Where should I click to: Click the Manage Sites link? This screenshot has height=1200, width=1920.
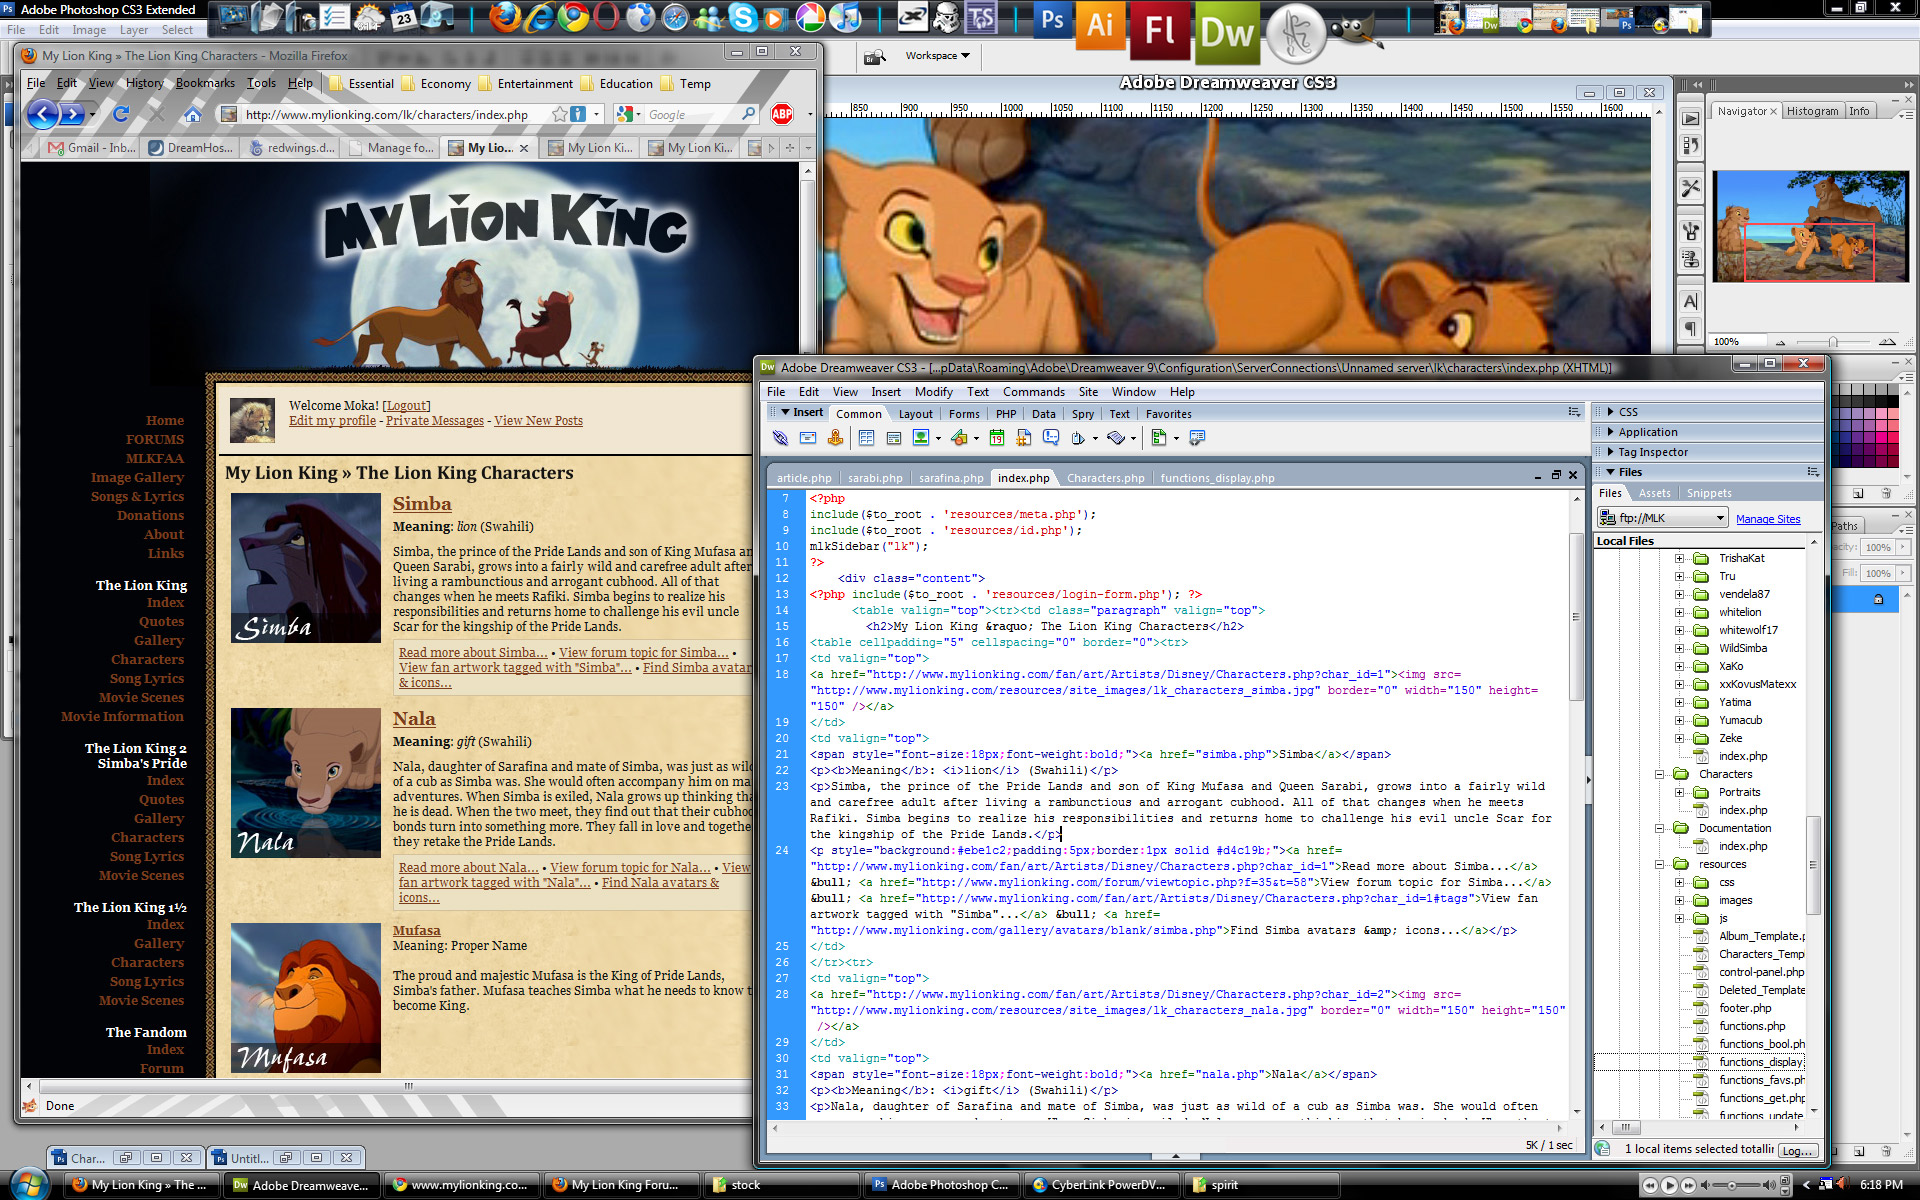coord(1767,519)
